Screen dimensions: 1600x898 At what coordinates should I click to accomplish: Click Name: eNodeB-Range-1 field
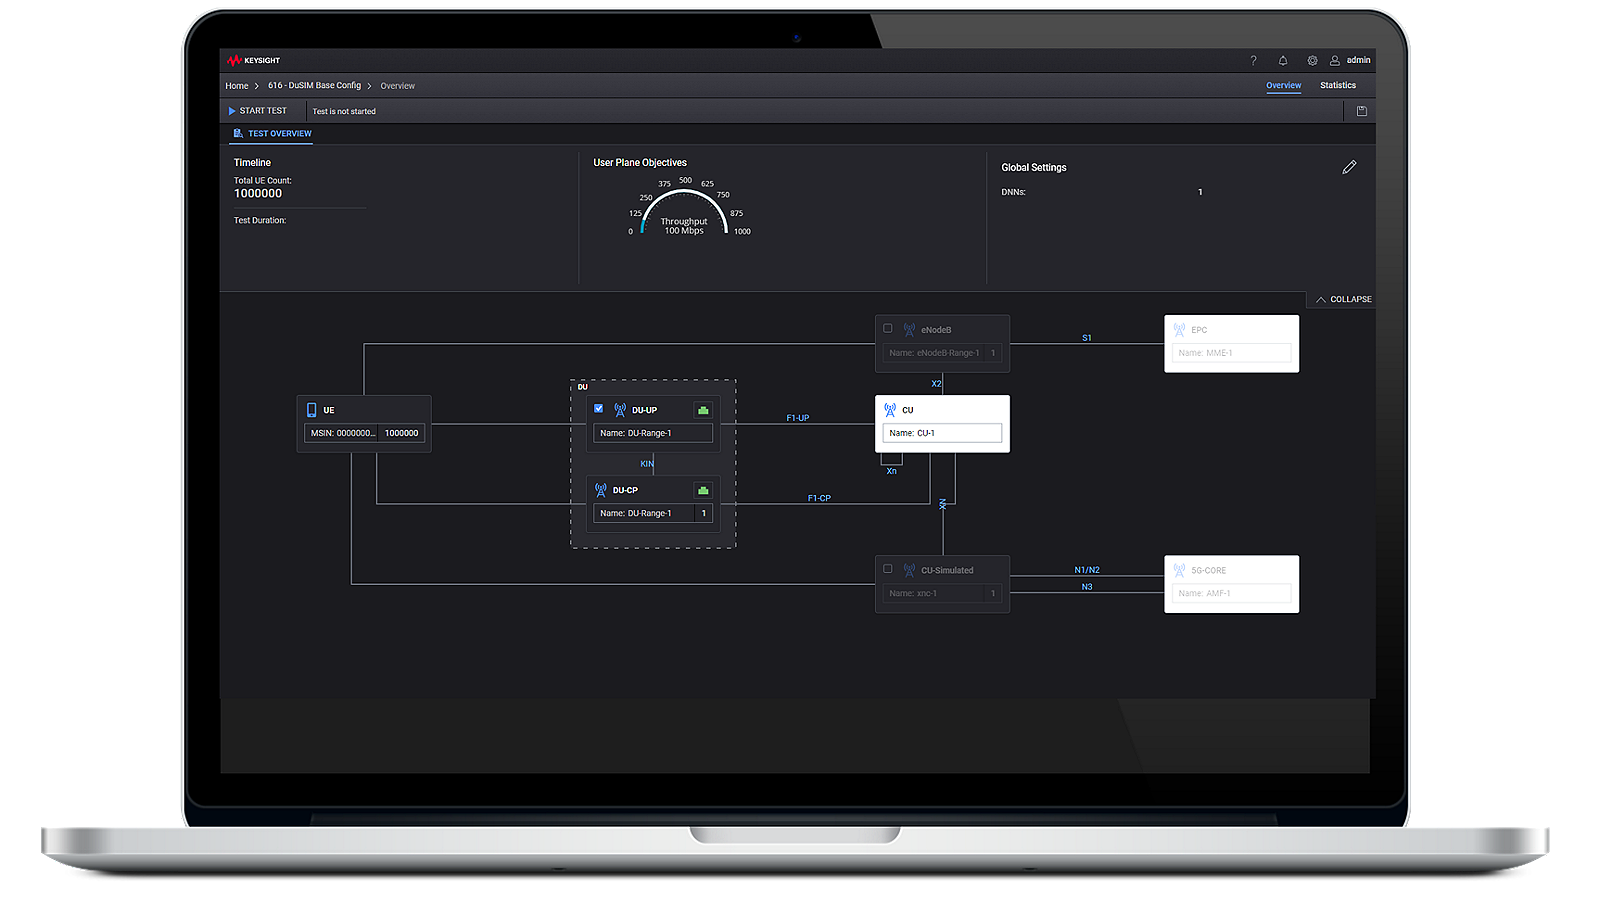click(934, 353)
